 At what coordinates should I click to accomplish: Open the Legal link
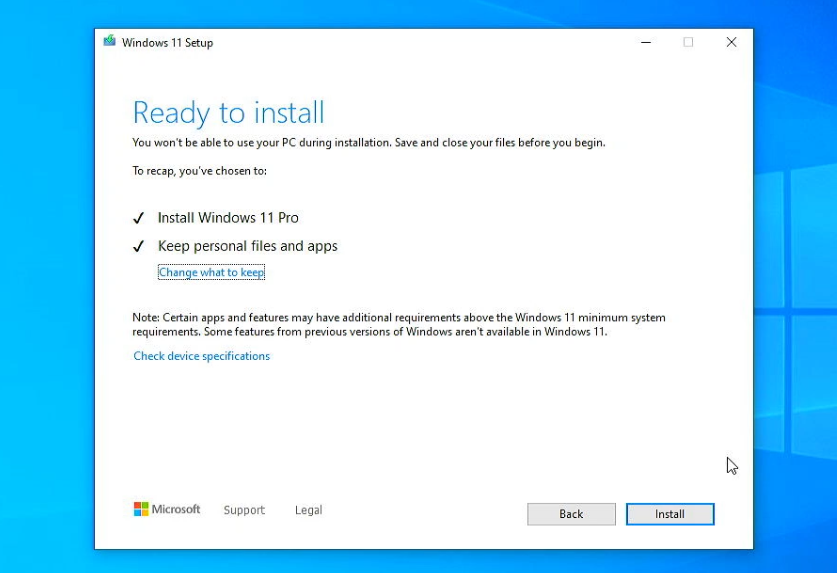309,510
